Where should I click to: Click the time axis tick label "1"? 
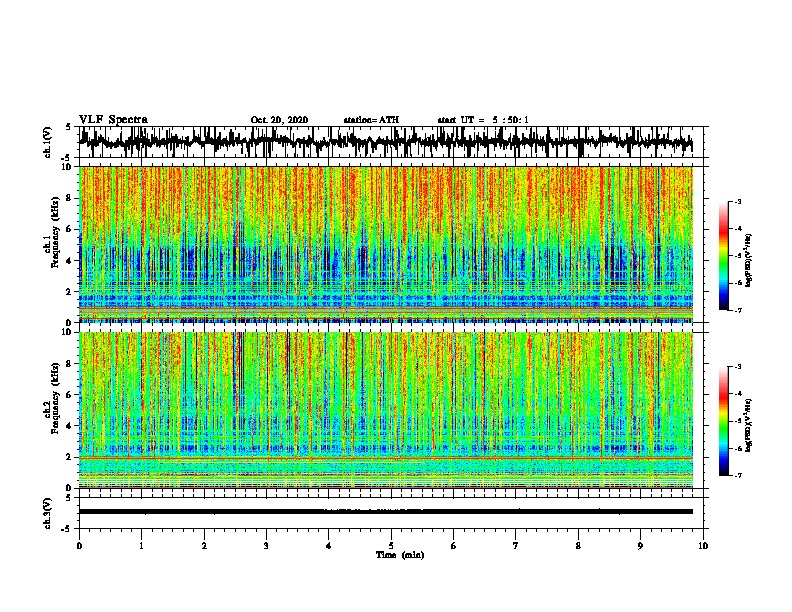coord(141,545)
